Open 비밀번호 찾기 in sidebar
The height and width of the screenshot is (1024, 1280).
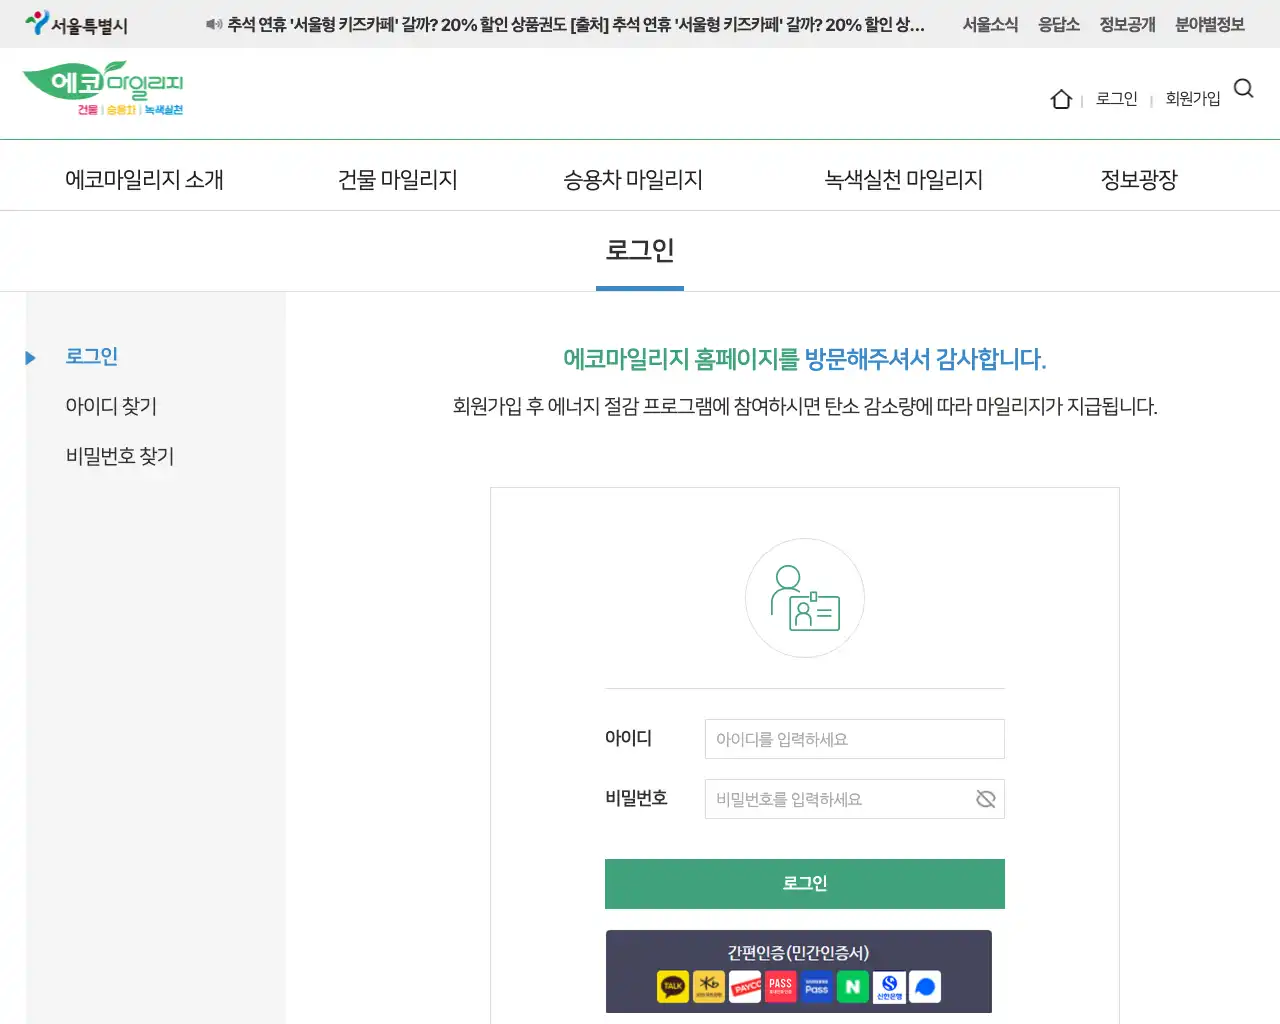pyautogui.click(x=120, y=456)
